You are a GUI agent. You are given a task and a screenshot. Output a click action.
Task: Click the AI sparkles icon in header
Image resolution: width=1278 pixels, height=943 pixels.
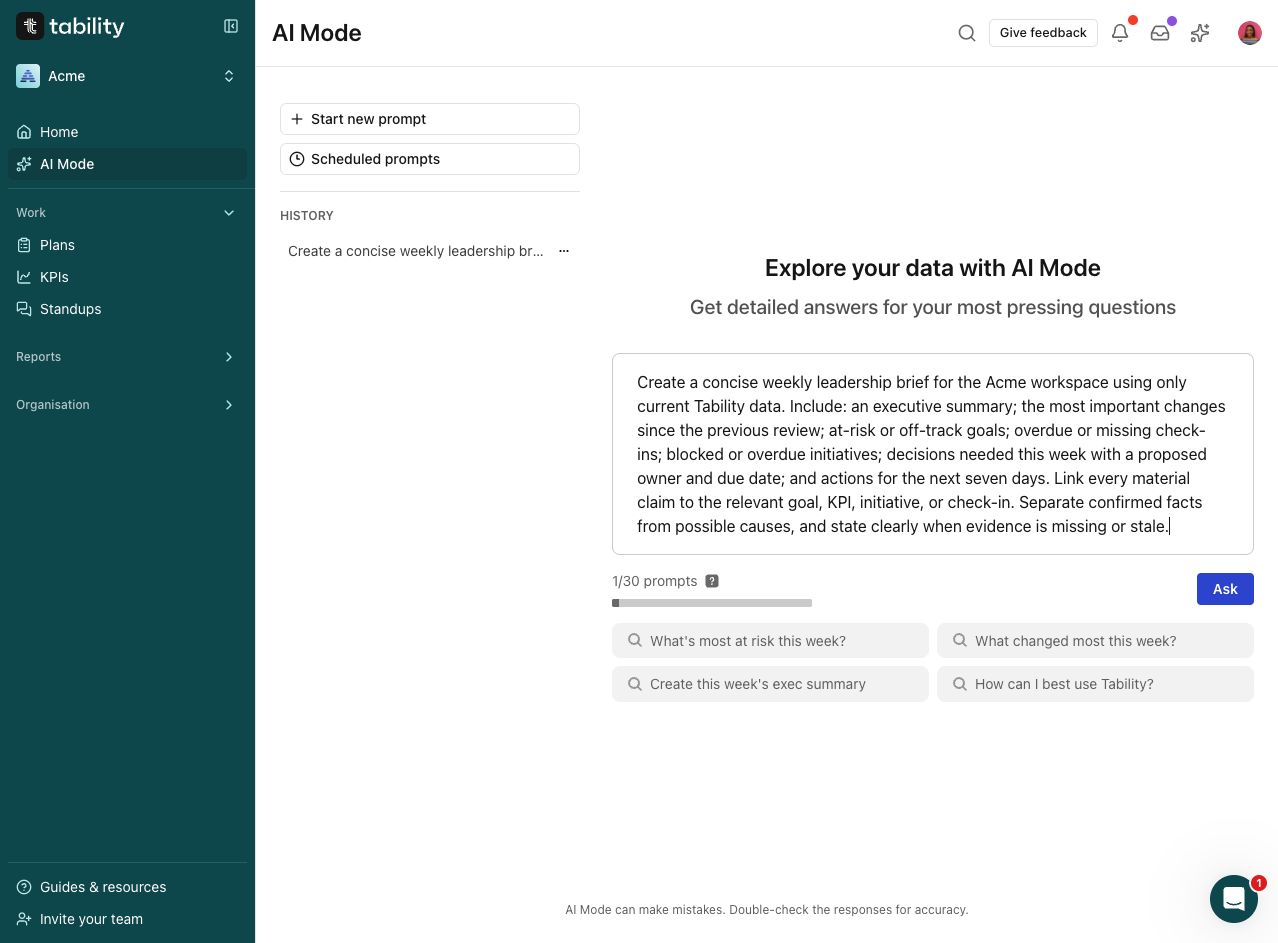coord(1200,33)
